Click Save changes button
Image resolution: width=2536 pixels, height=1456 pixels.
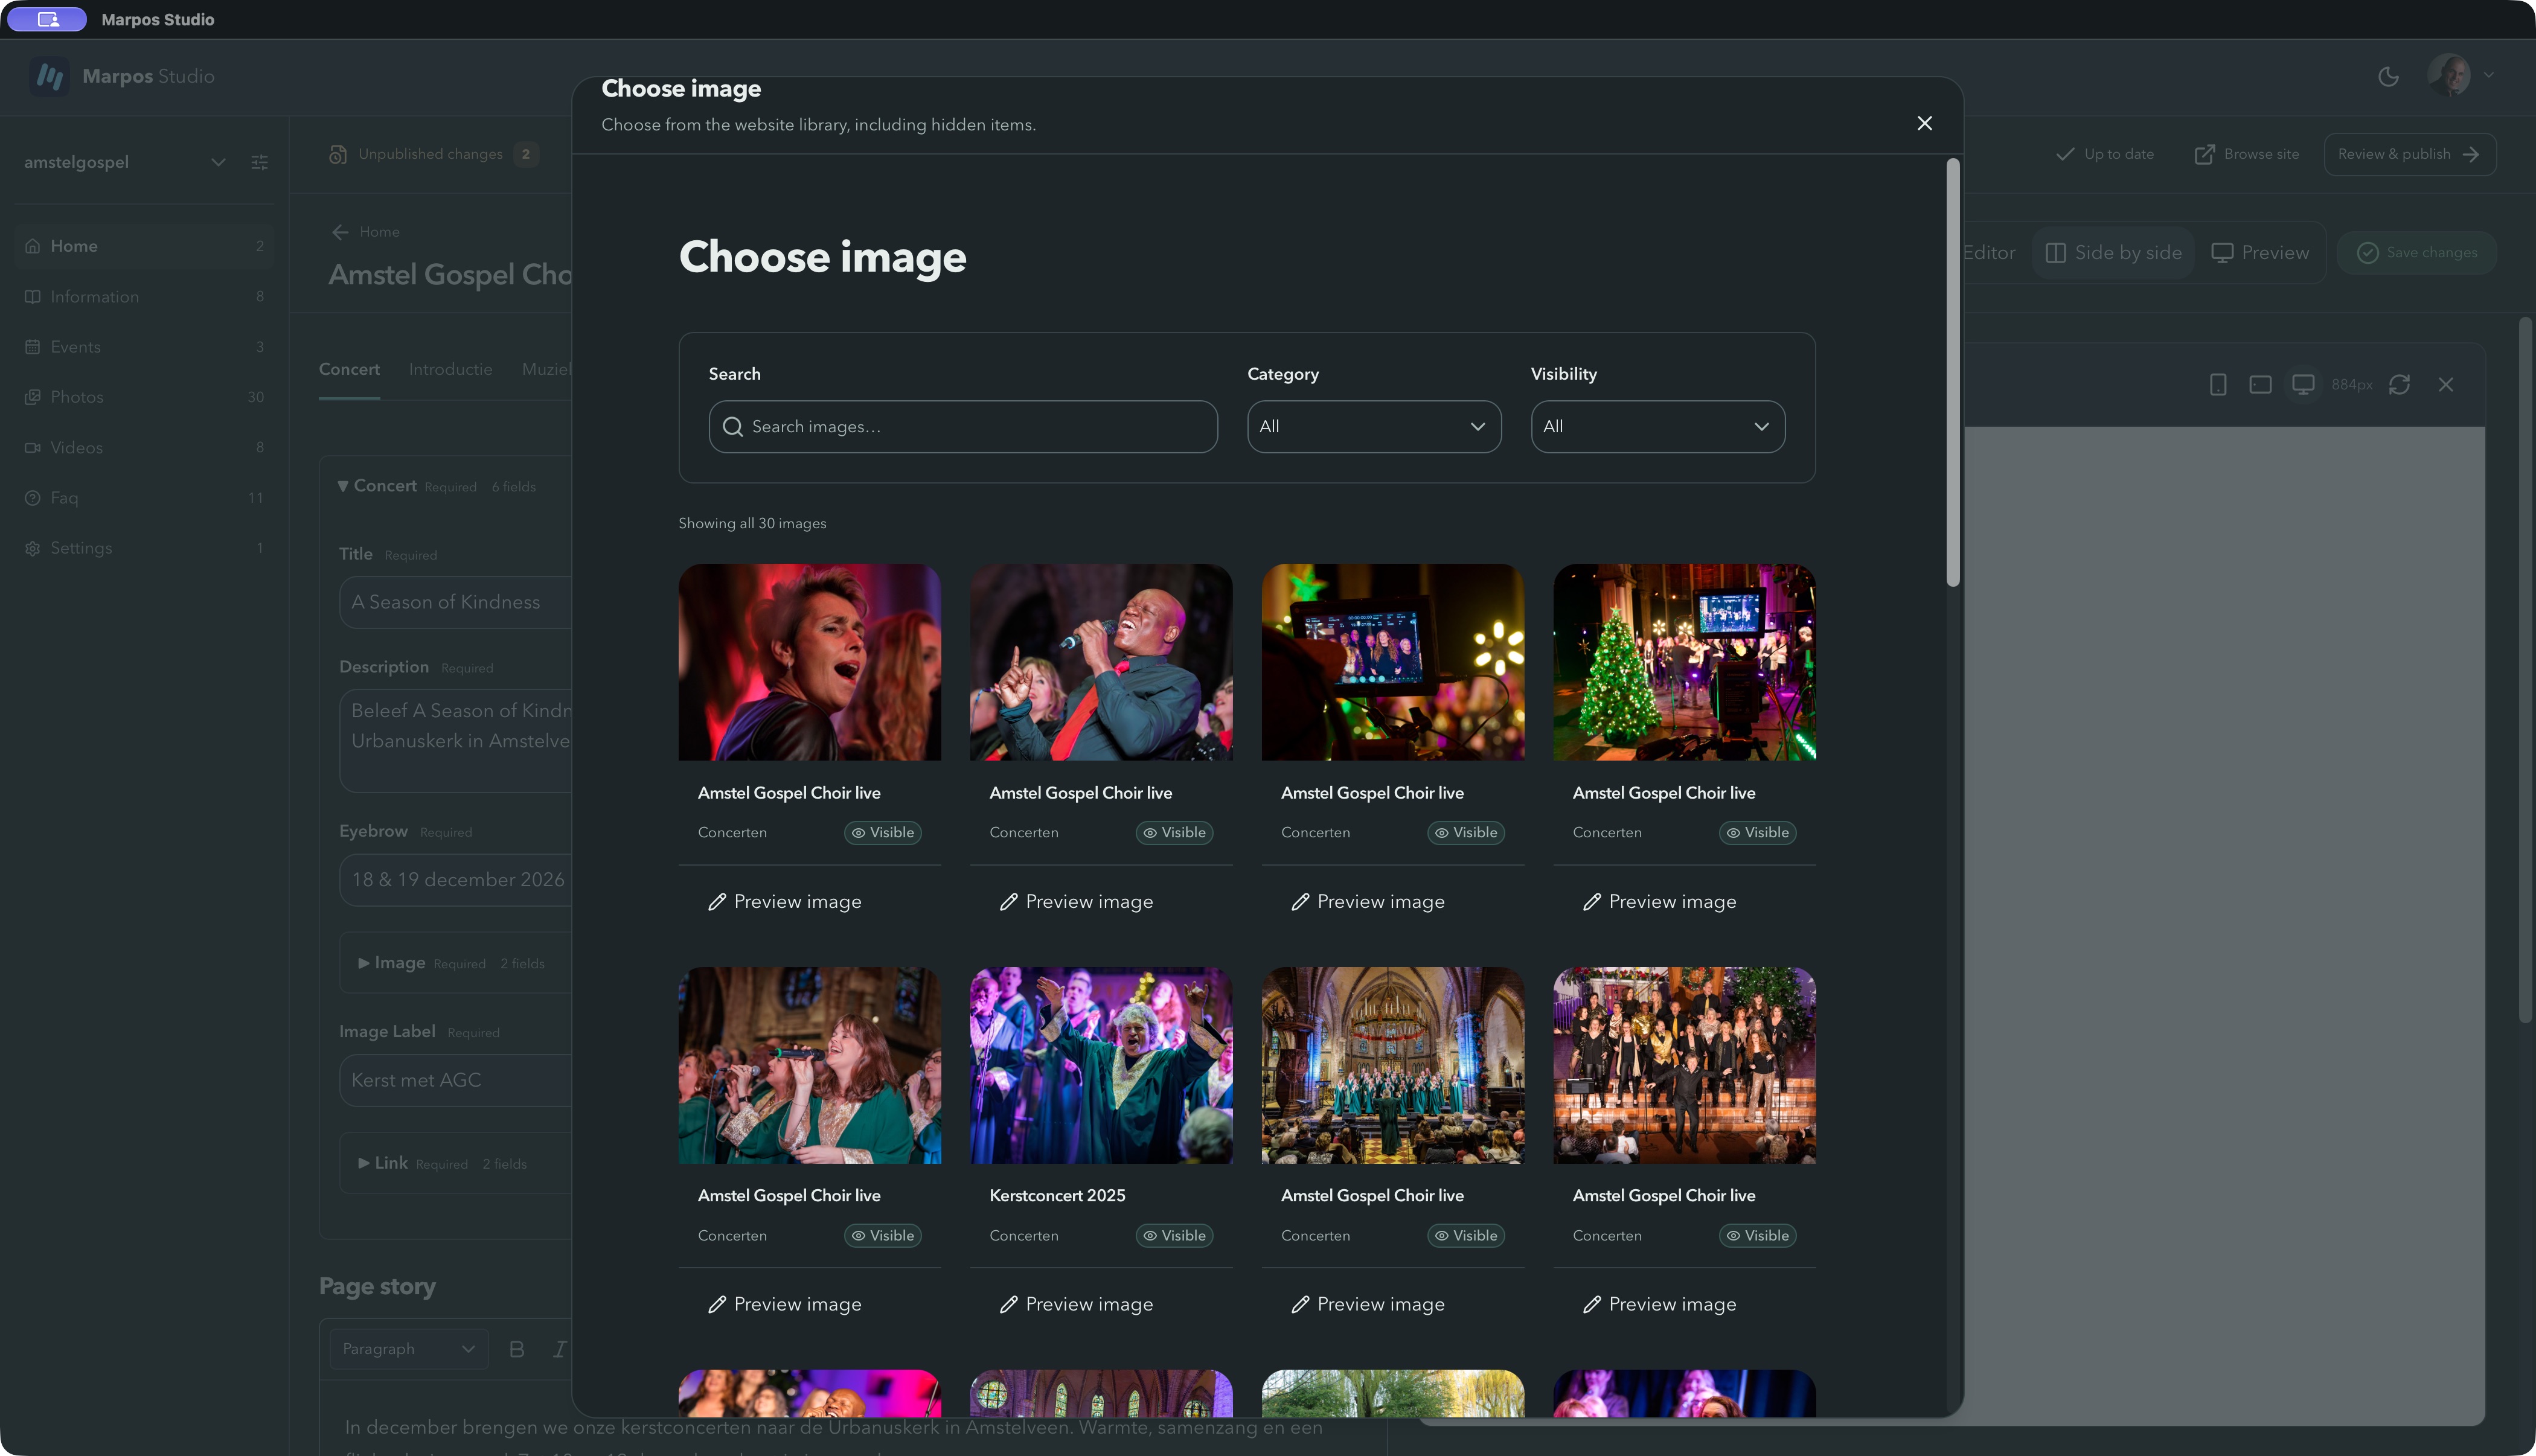[x=2417, y=253]
